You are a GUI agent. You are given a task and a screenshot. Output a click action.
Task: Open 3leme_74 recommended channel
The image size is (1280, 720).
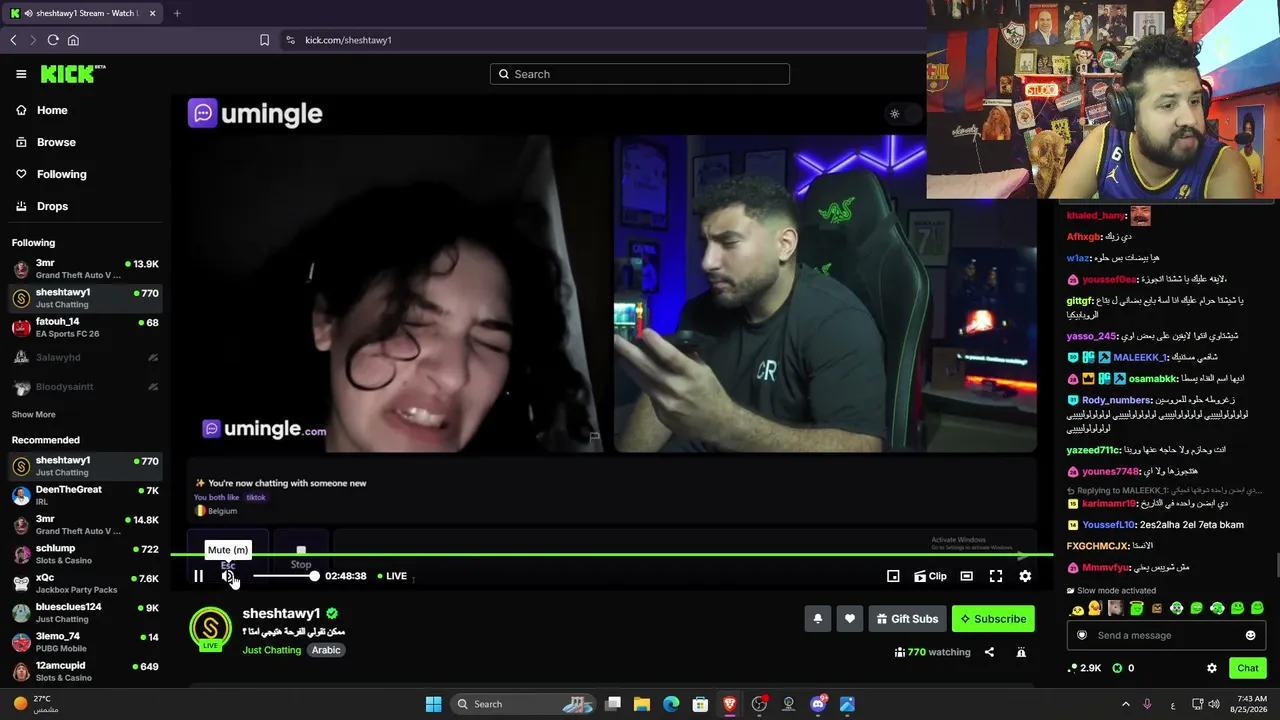[x=85, y=641]
